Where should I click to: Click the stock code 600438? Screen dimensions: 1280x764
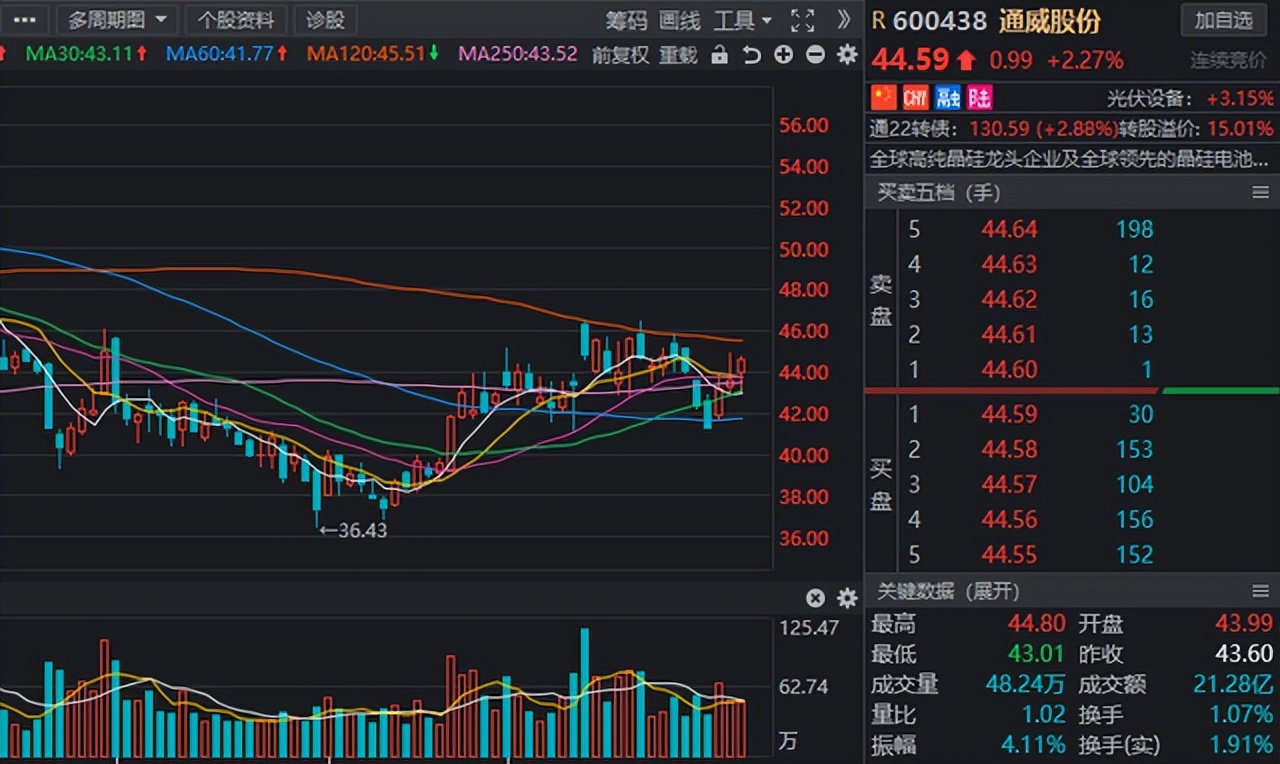pos(940,21)
